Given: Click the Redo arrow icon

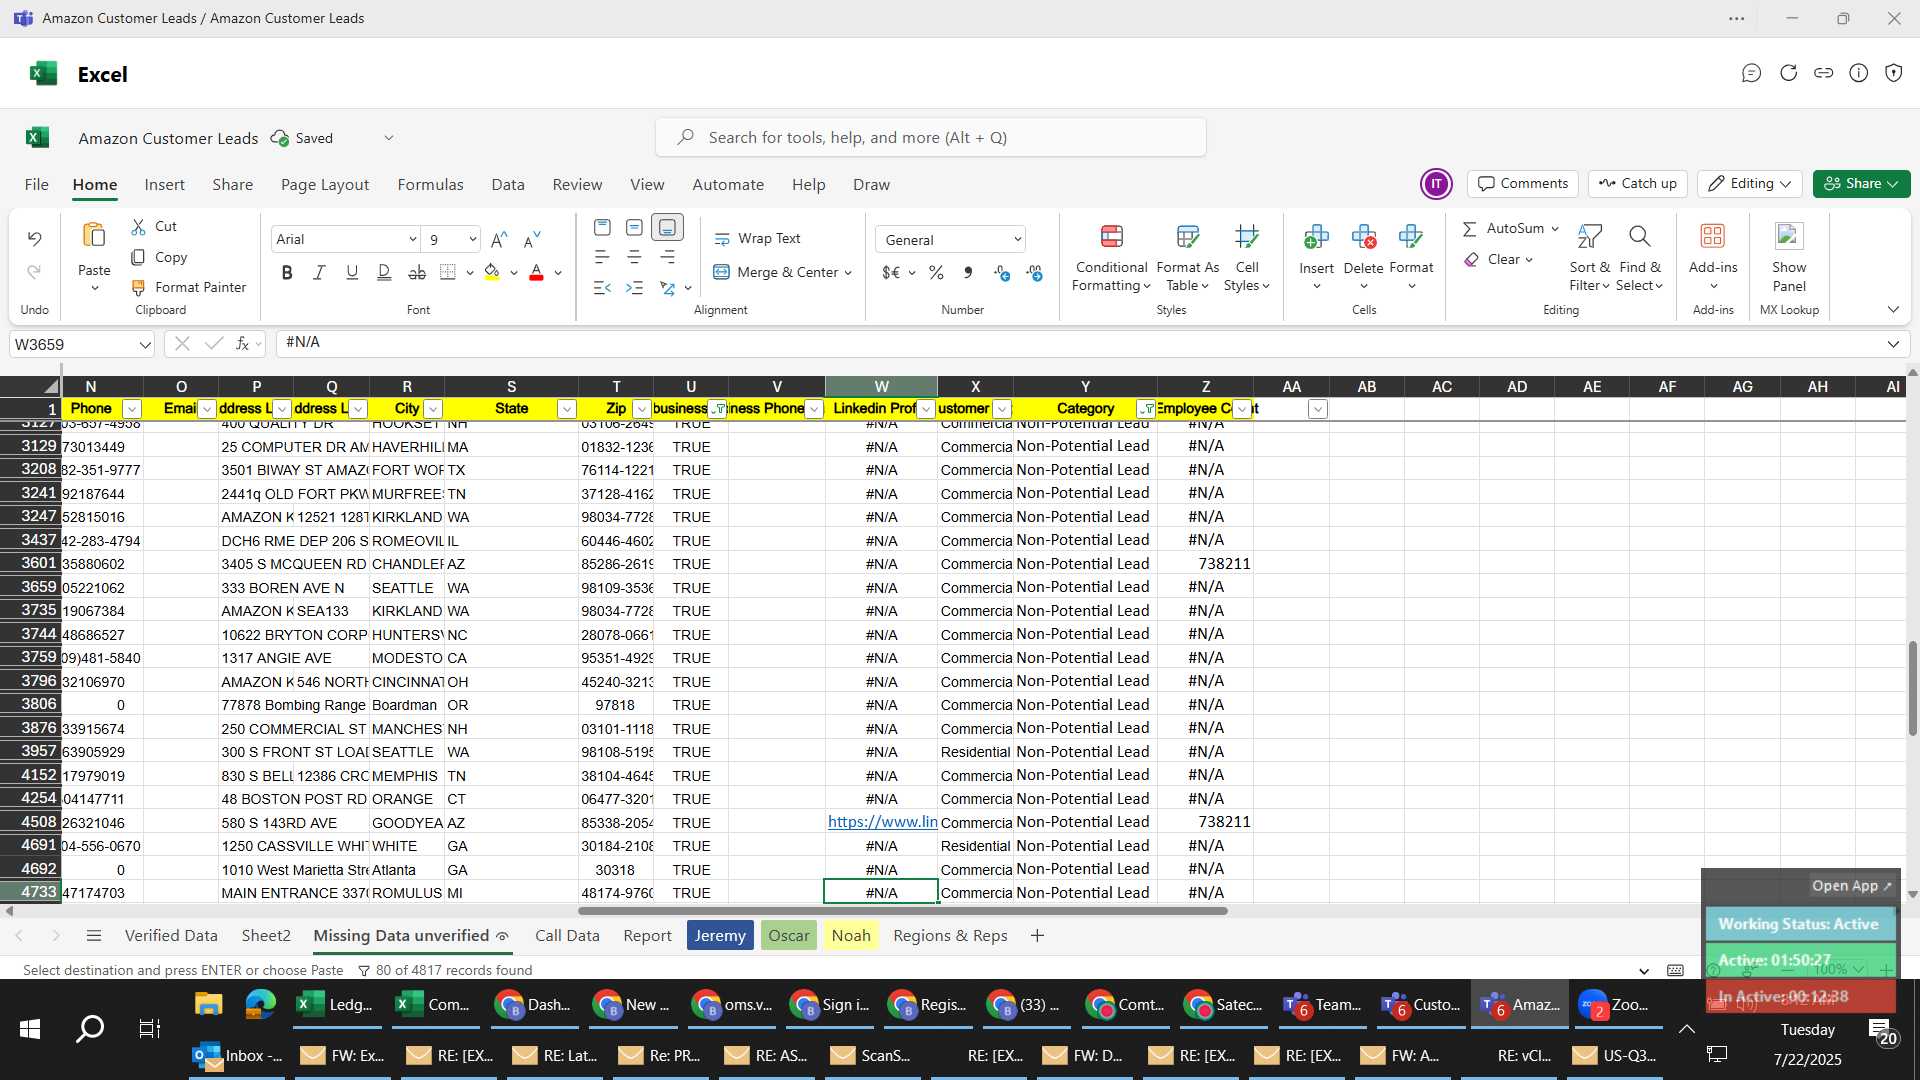Looking at the screenshot, I should (34, 272).
